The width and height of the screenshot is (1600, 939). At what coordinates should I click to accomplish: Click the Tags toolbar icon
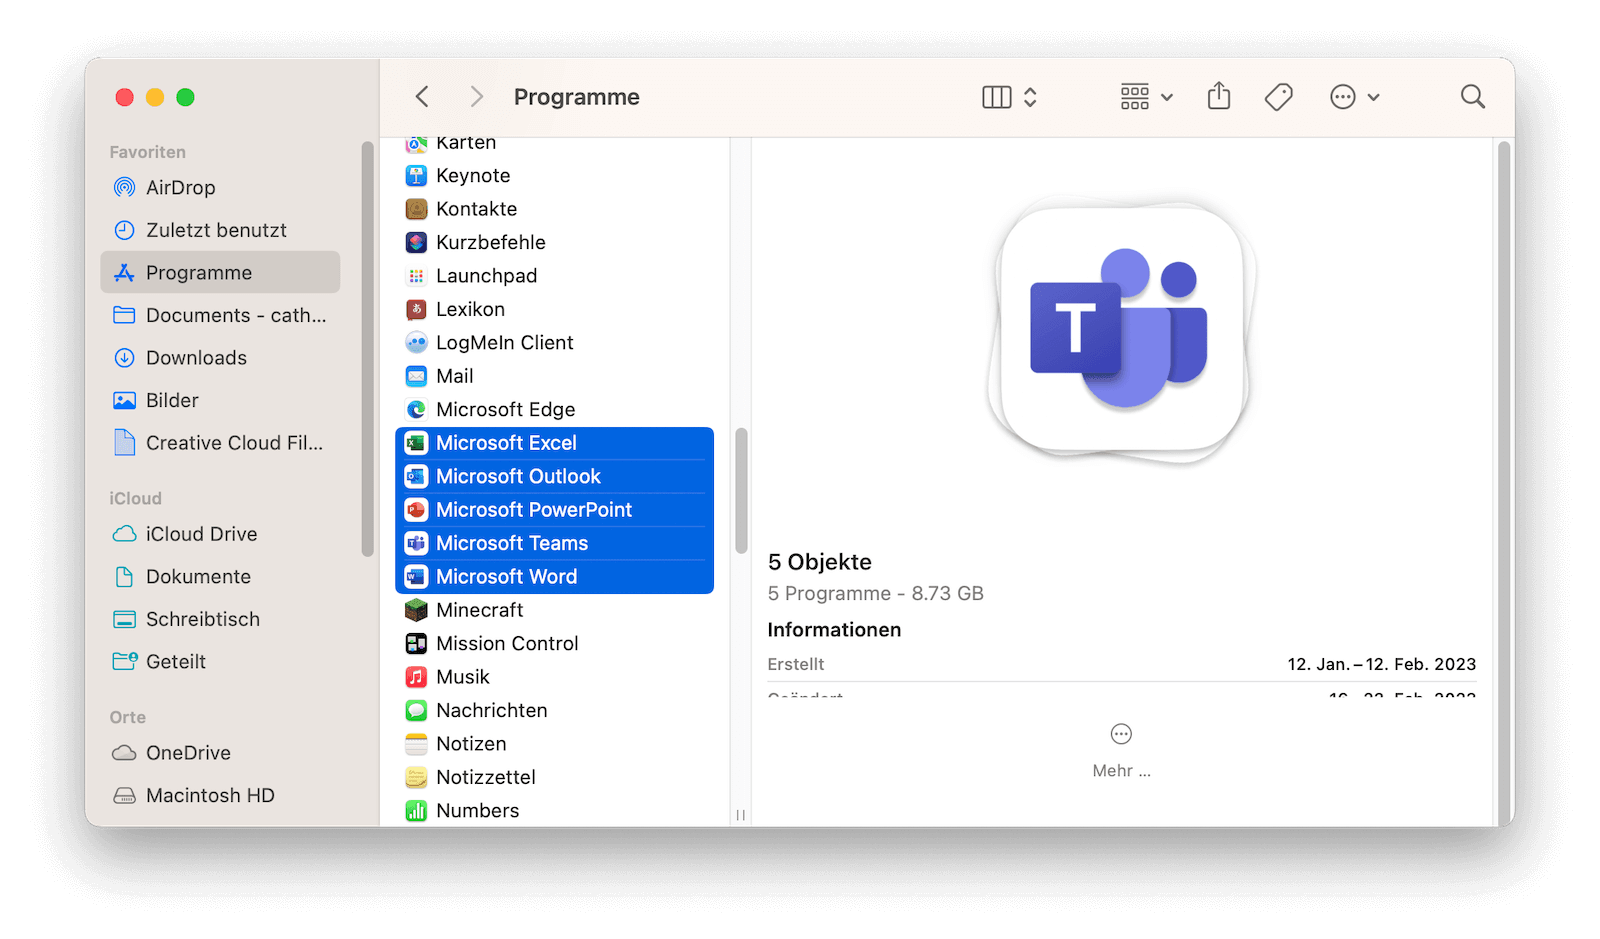(x=1279, y=97)
